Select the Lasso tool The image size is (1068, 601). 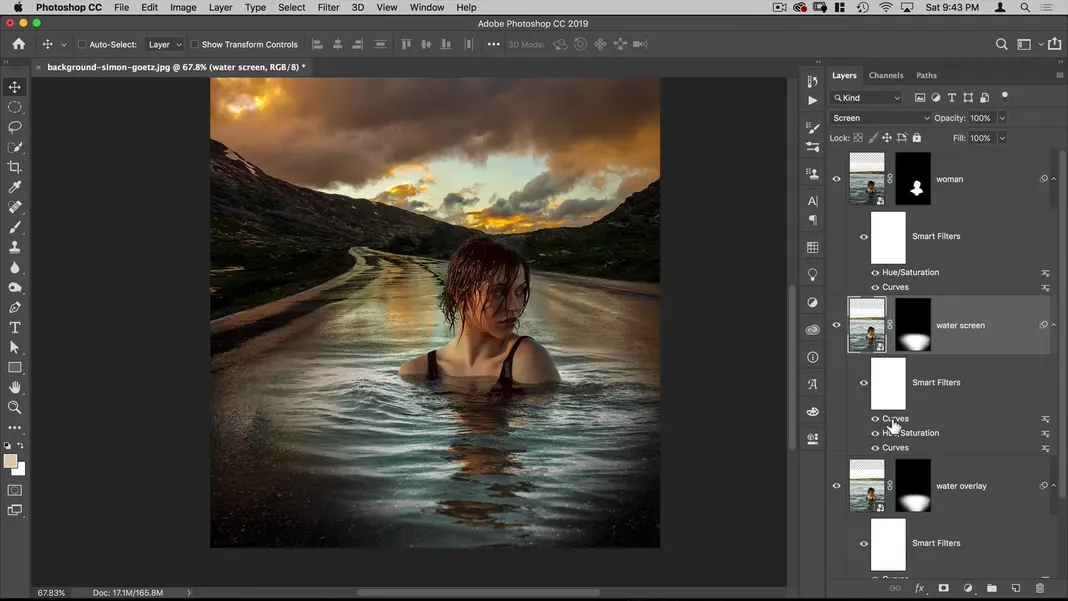pyautogui.click(x=14, y=127)
